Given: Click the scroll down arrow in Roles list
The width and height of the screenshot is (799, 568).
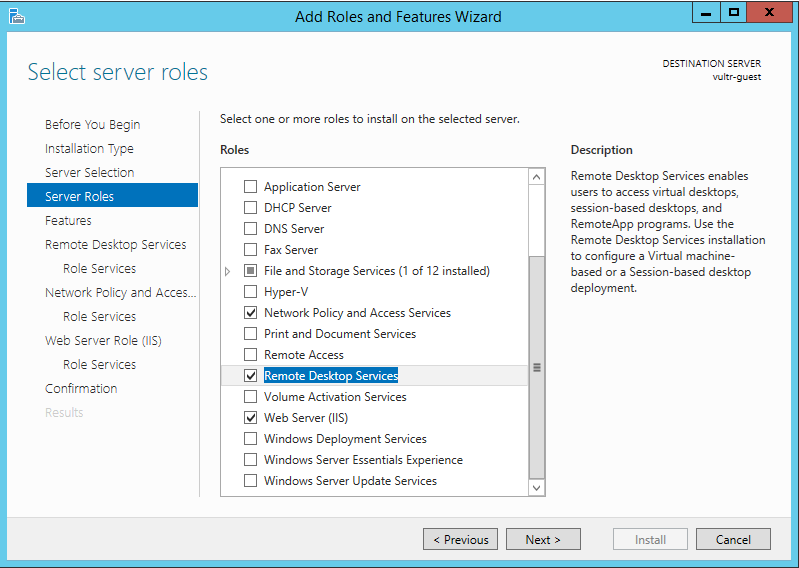Looking at the screenshot, I should pos(536,488).
